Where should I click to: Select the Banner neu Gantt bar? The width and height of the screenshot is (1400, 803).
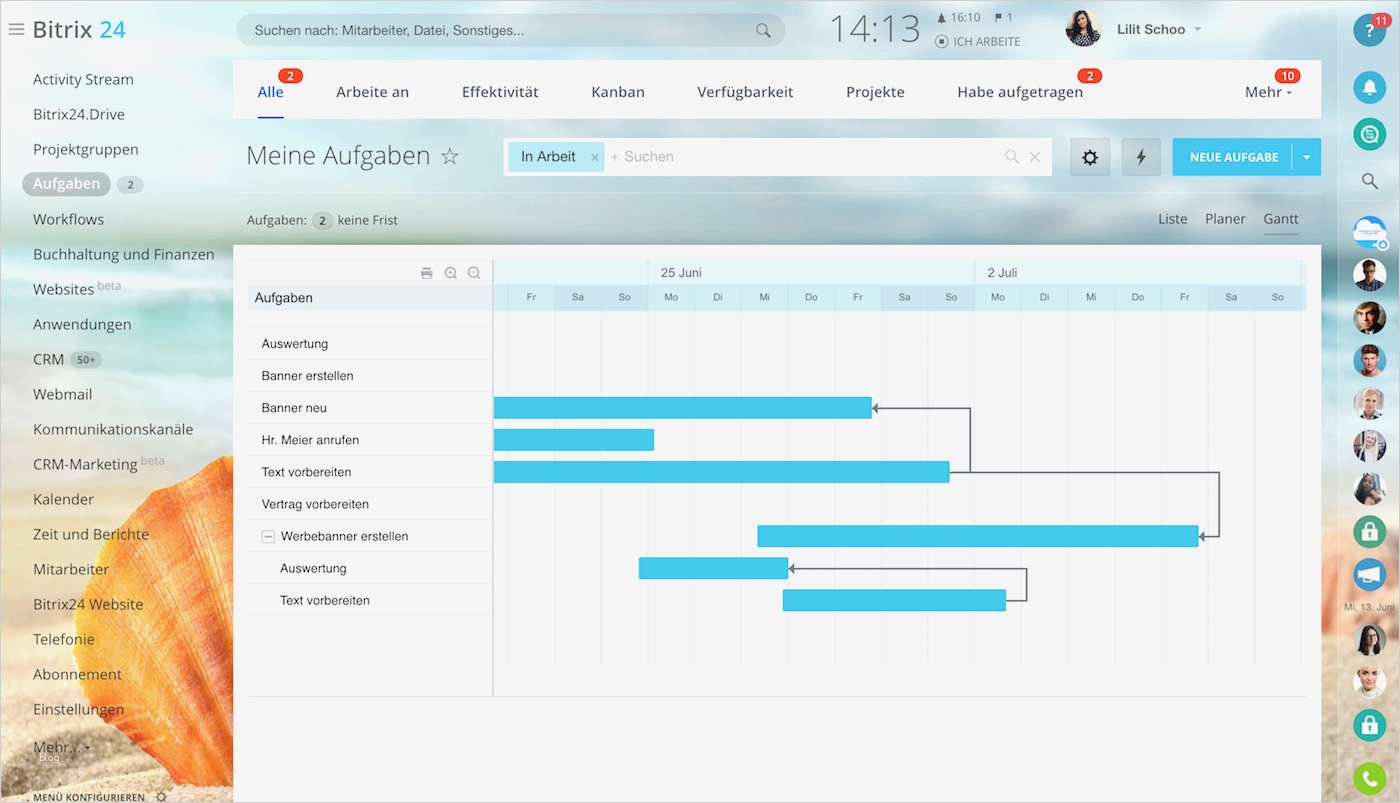point(683,408)
